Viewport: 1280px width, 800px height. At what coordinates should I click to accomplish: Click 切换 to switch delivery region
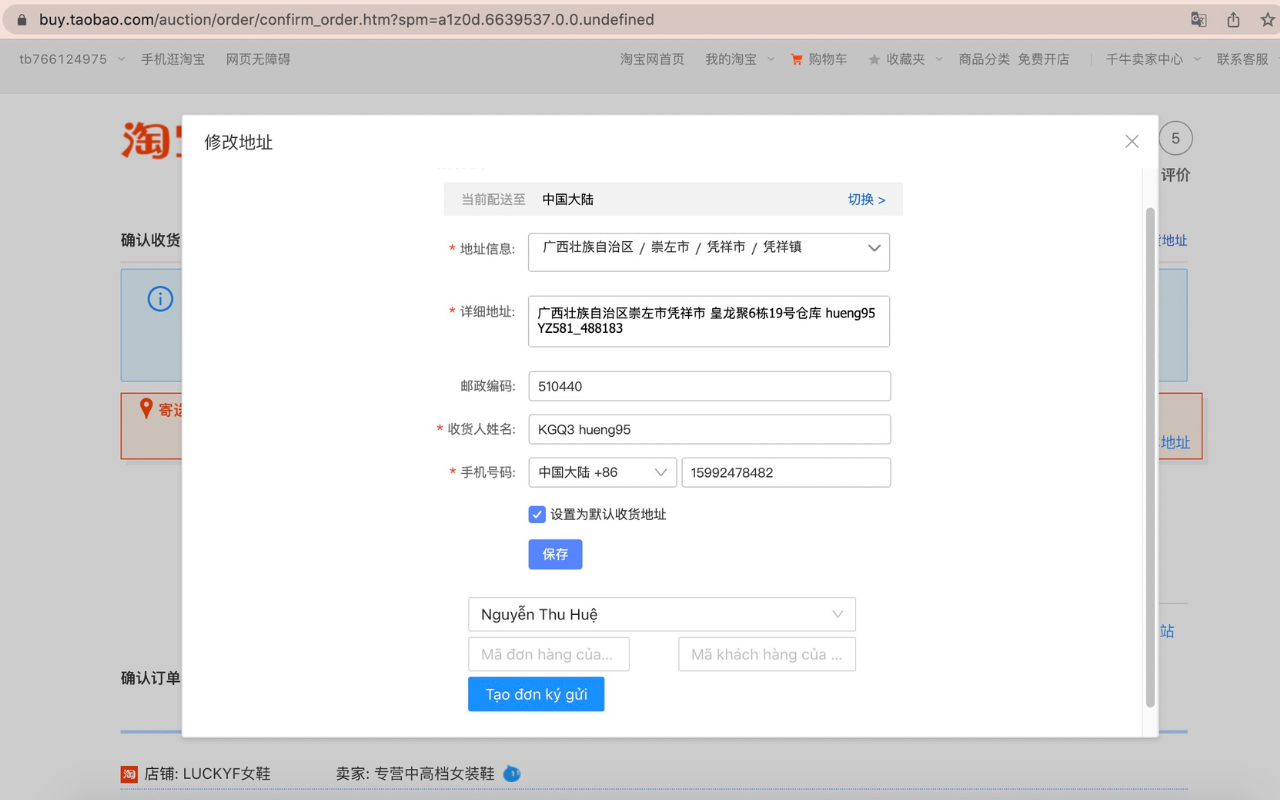[x=866, y=199]
